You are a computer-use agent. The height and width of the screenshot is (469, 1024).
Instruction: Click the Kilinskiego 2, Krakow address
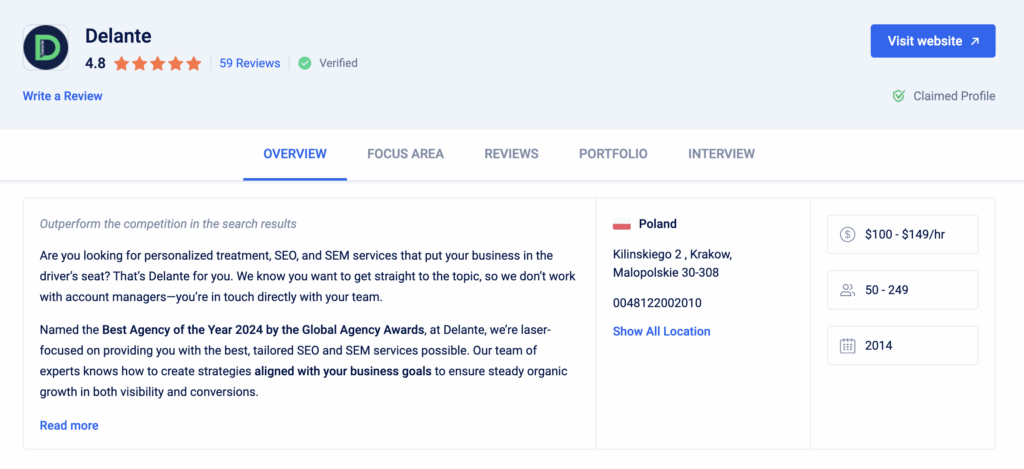pyautogui.click(x=673, y=263)
